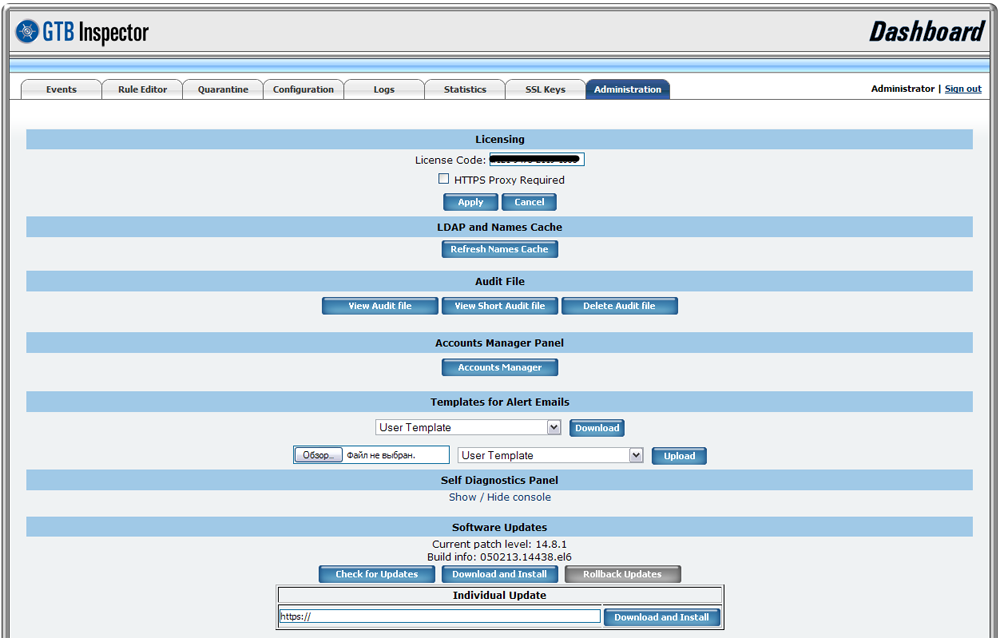Click the LDAP and Names Cache header
Screen dimensions: 1000x638
click(499, 227)
